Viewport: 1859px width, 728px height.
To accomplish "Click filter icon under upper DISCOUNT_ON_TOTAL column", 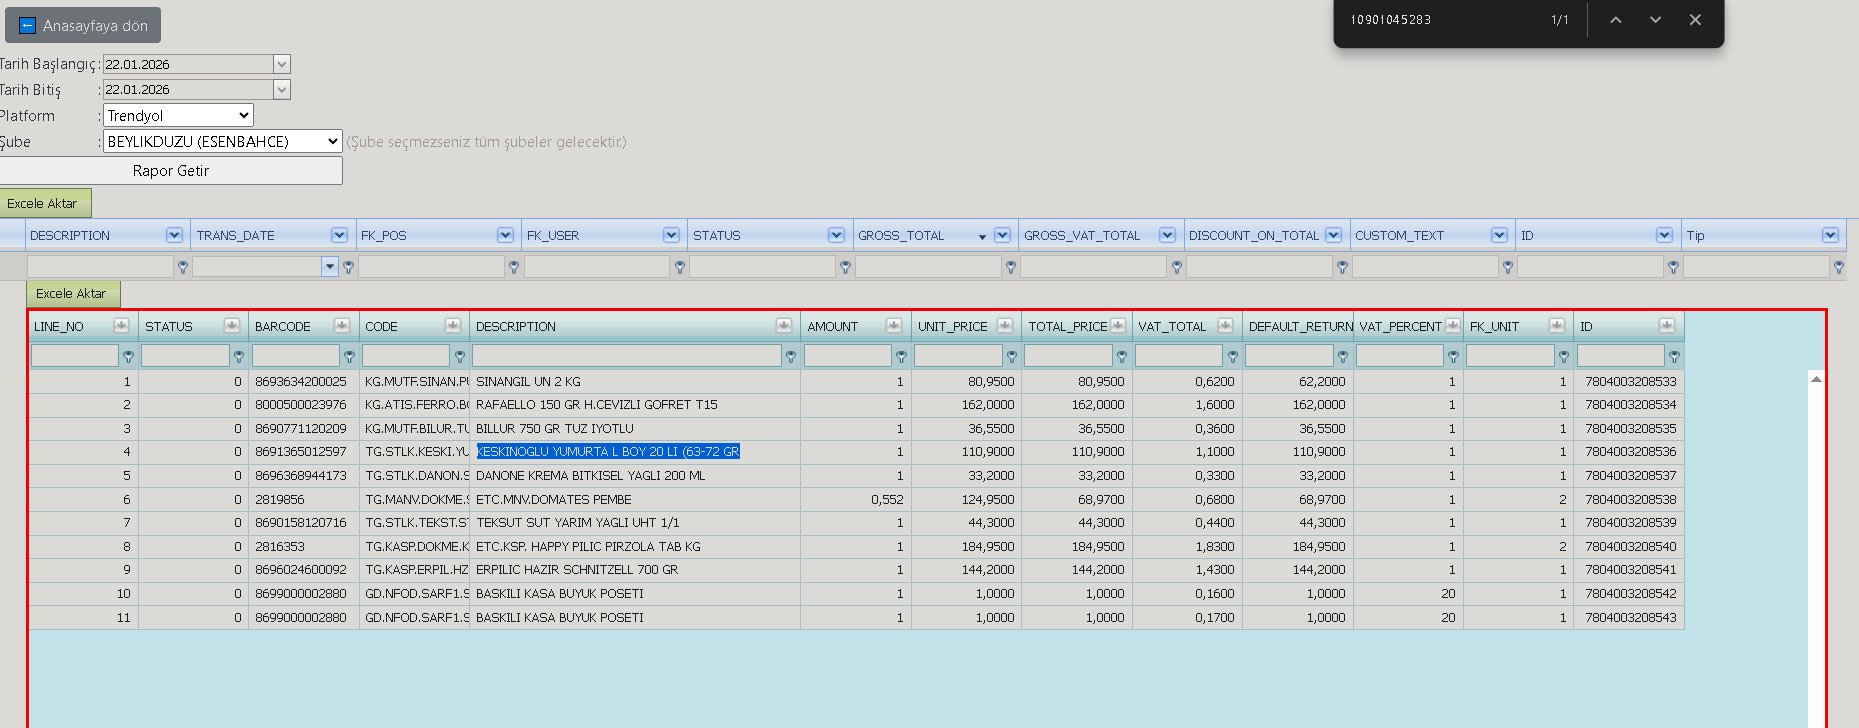I will point(1342,267).
